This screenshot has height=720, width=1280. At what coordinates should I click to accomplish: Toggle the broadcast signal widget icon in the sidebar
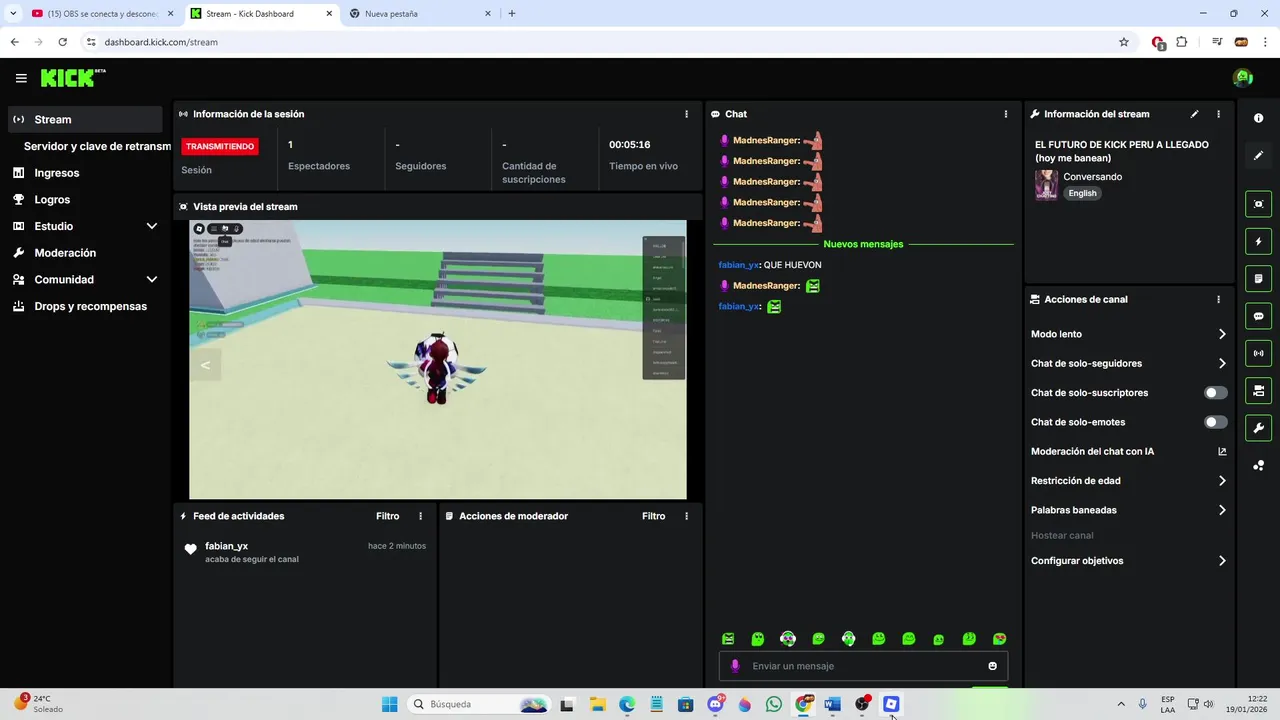coord(1258,353)
